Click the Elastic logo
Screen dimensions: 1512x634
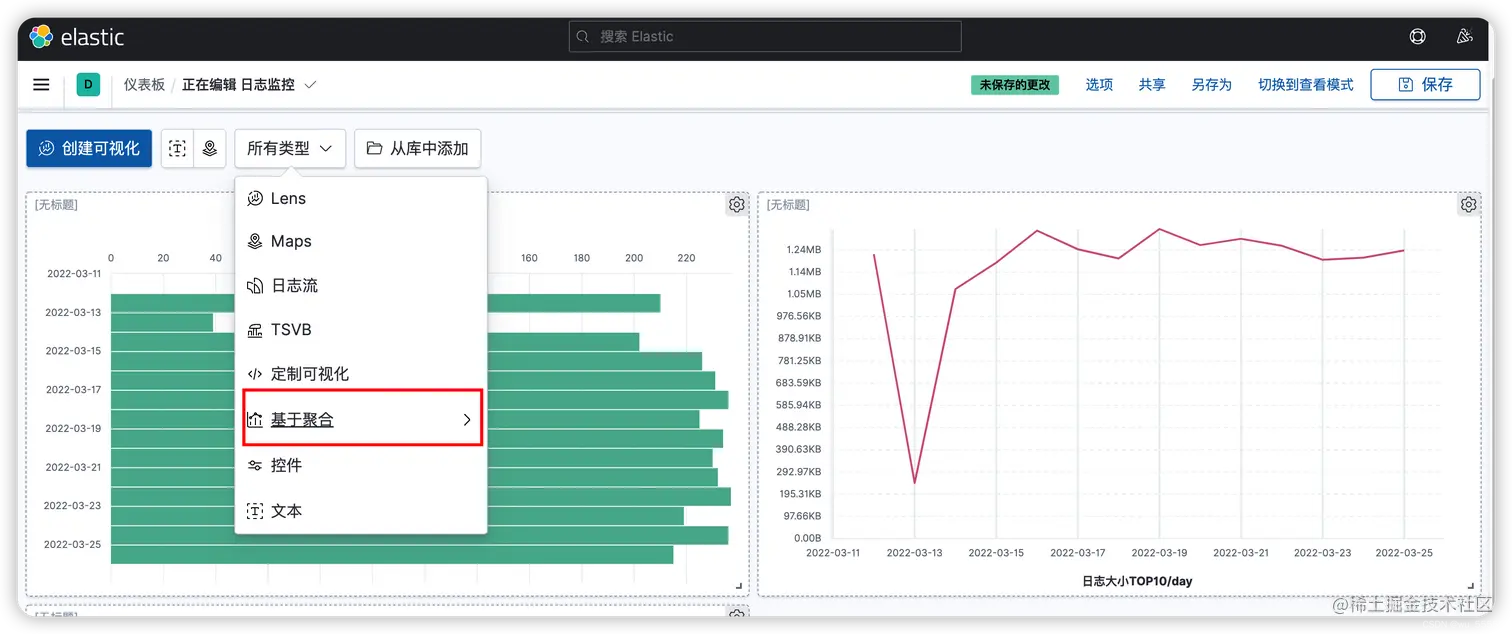tap(76, 37)
